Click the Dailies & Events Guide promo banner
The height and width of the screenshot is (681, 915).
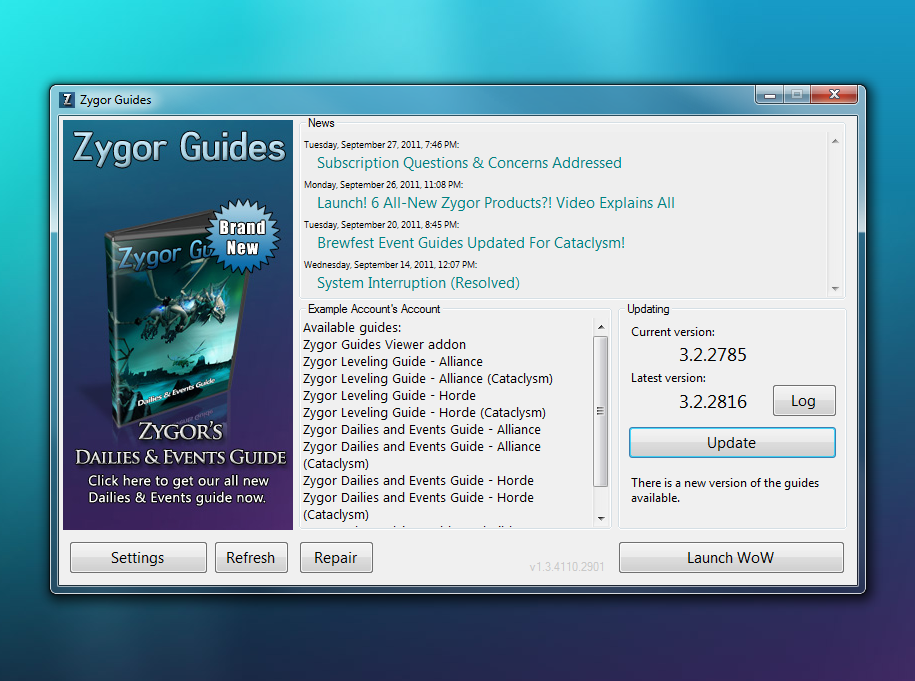click(178, 325)
